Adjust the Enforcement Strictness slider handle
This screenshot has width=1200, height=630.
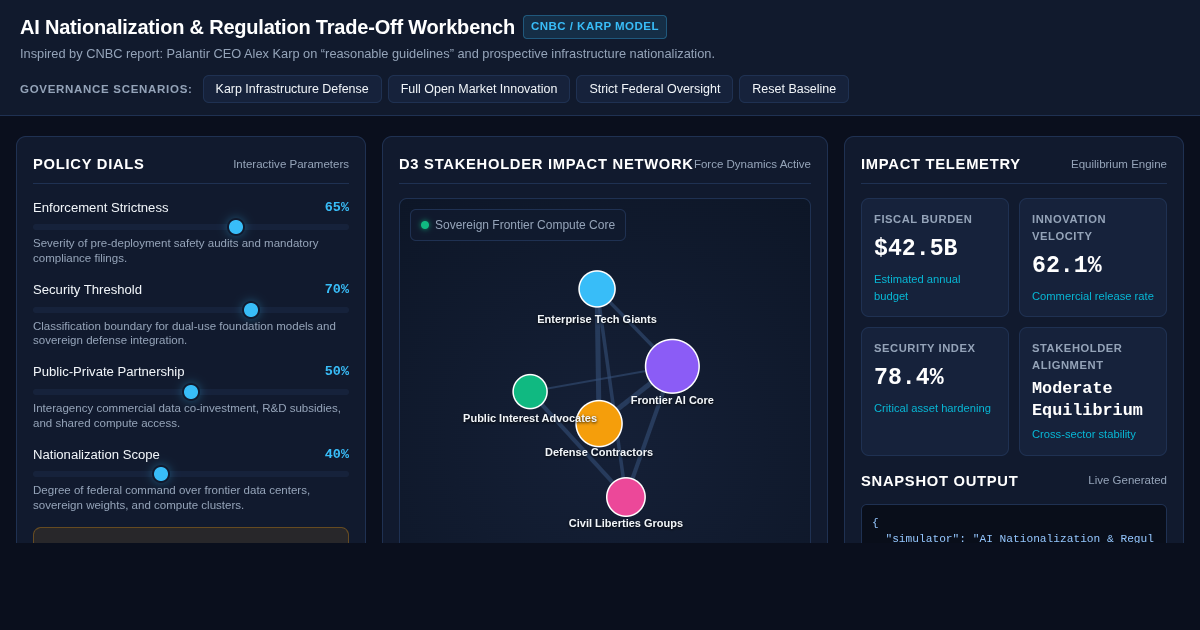236,227
